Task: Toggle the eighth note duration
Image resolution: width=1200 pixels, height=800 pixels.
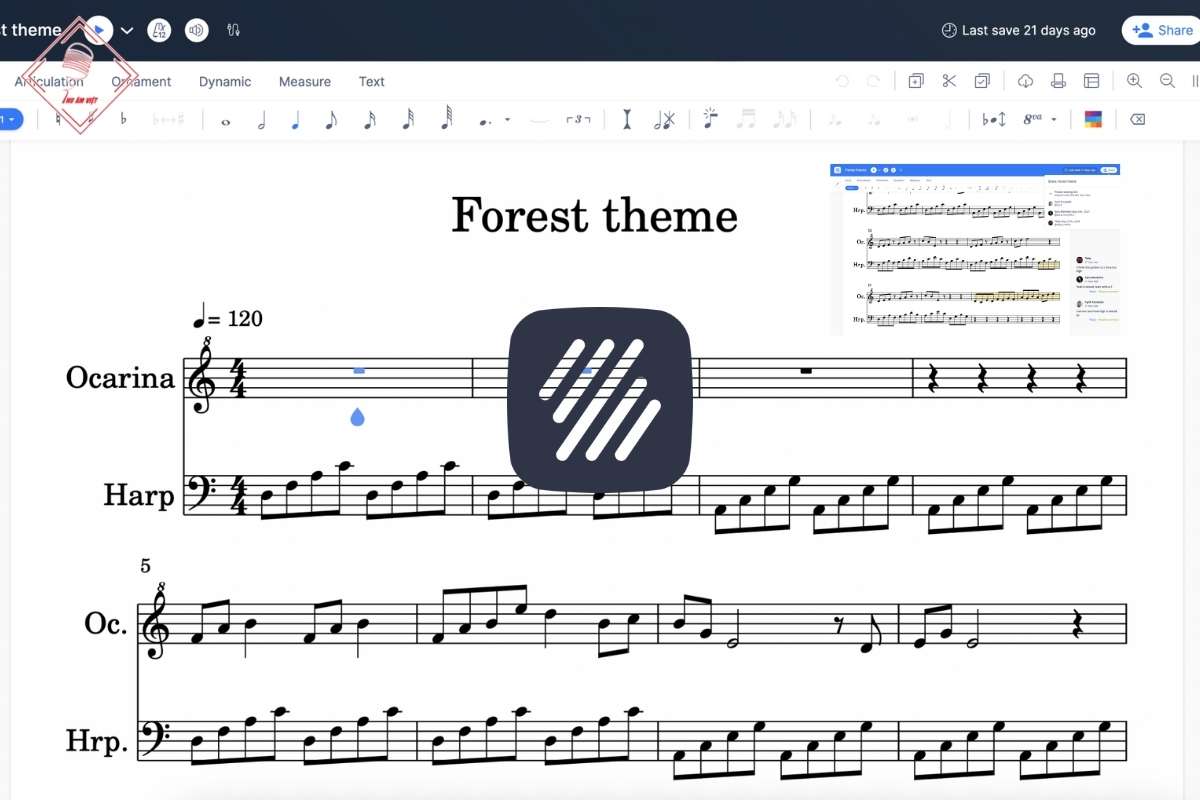Action: [x=332, y=120]
